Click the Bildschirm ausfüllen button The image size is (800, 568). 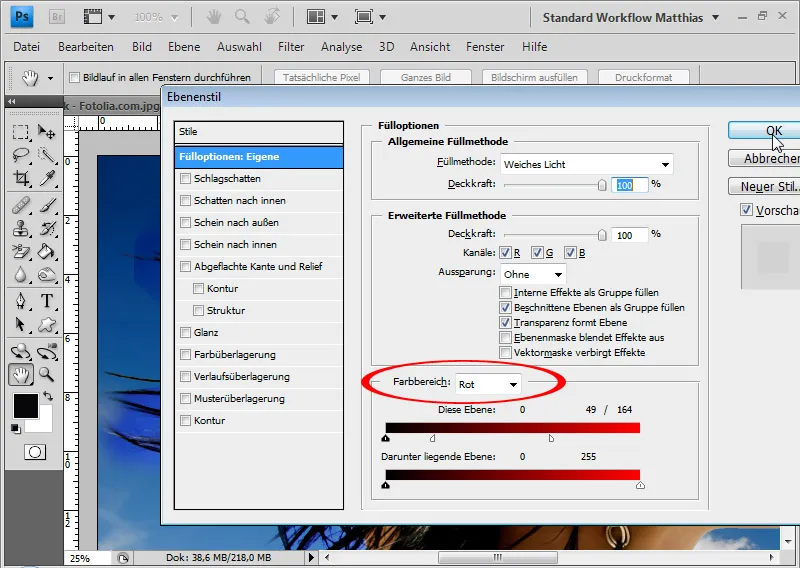[x=534, y=78]
